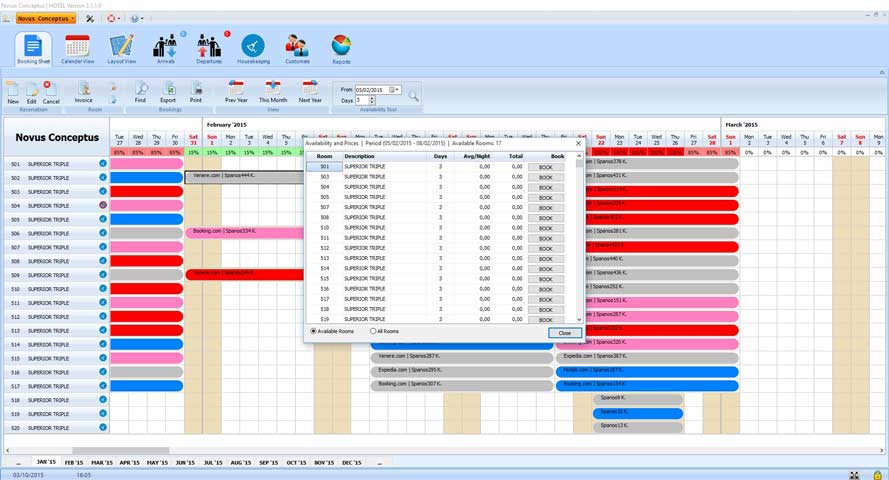Open the Customers section
The width and height of the screenshot is (889, 480).
[x=297, y=48]
